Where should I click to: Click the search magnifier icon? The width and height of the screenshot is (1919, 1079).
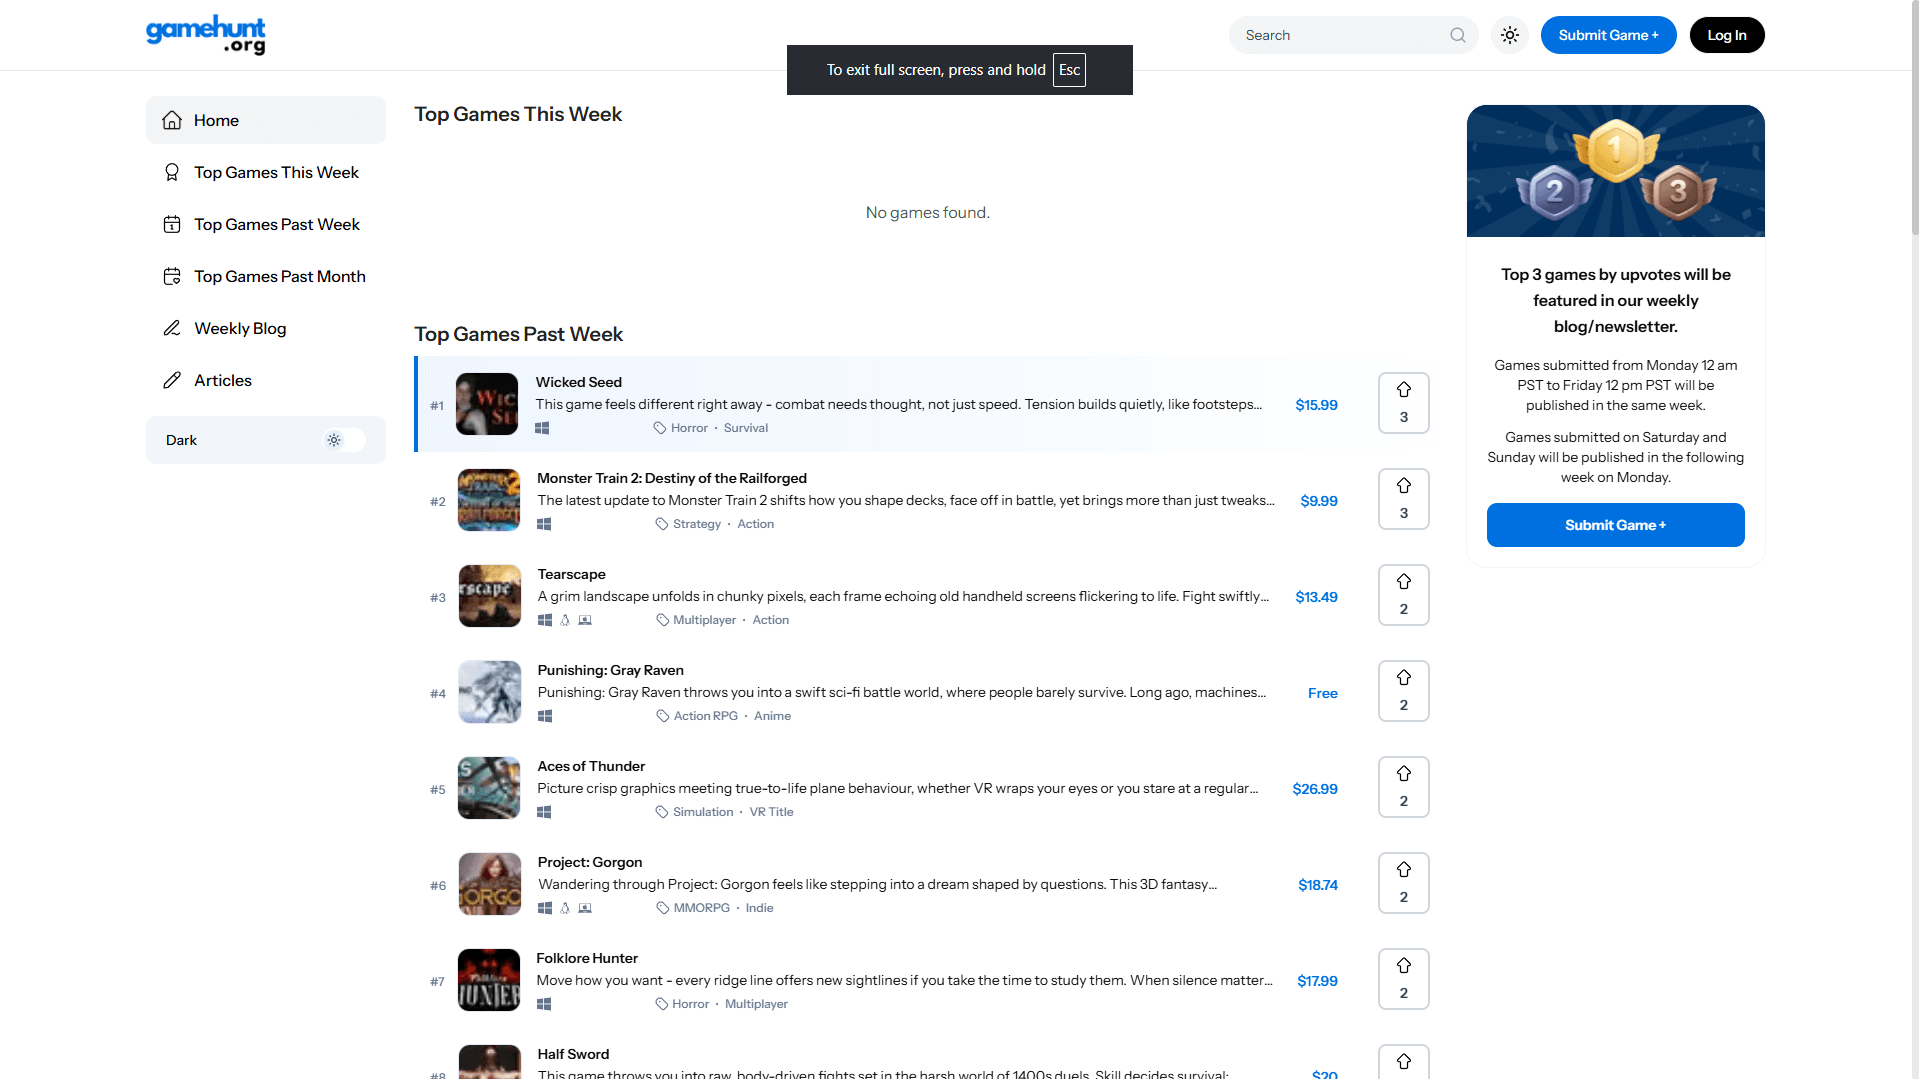tap(1458, 34)
